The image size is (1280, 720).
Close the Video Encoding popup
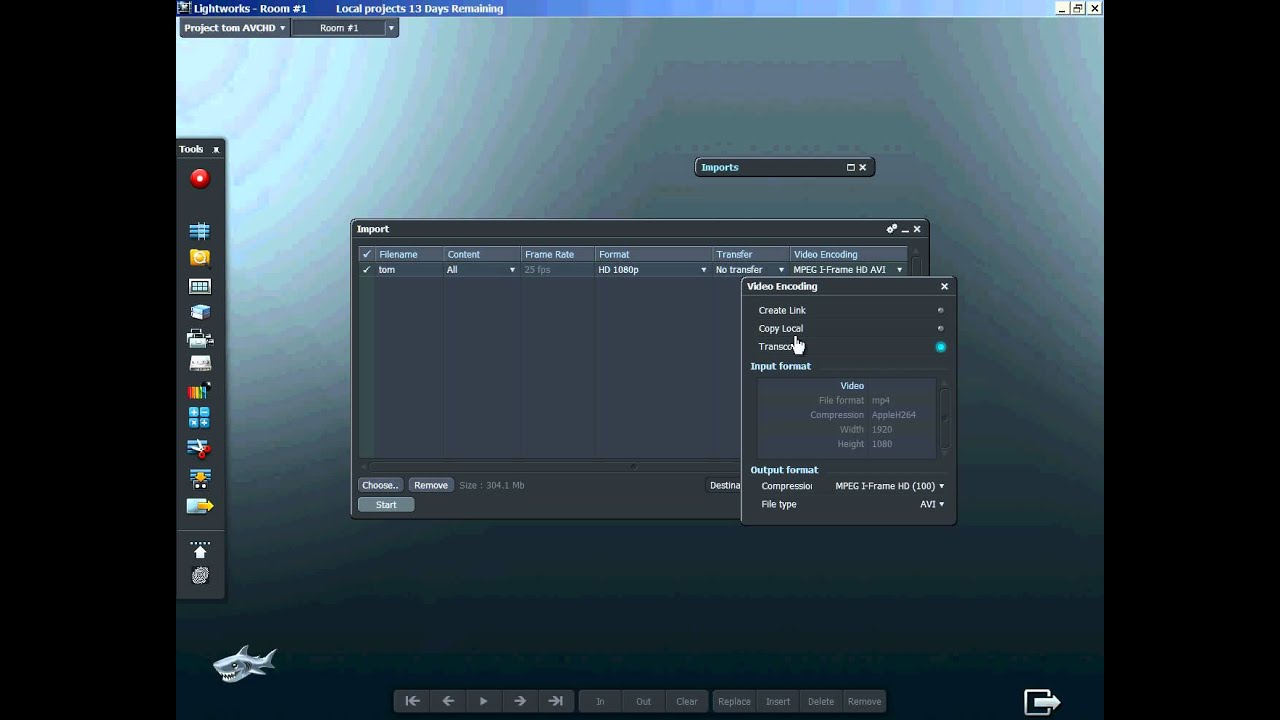[944, 286]
